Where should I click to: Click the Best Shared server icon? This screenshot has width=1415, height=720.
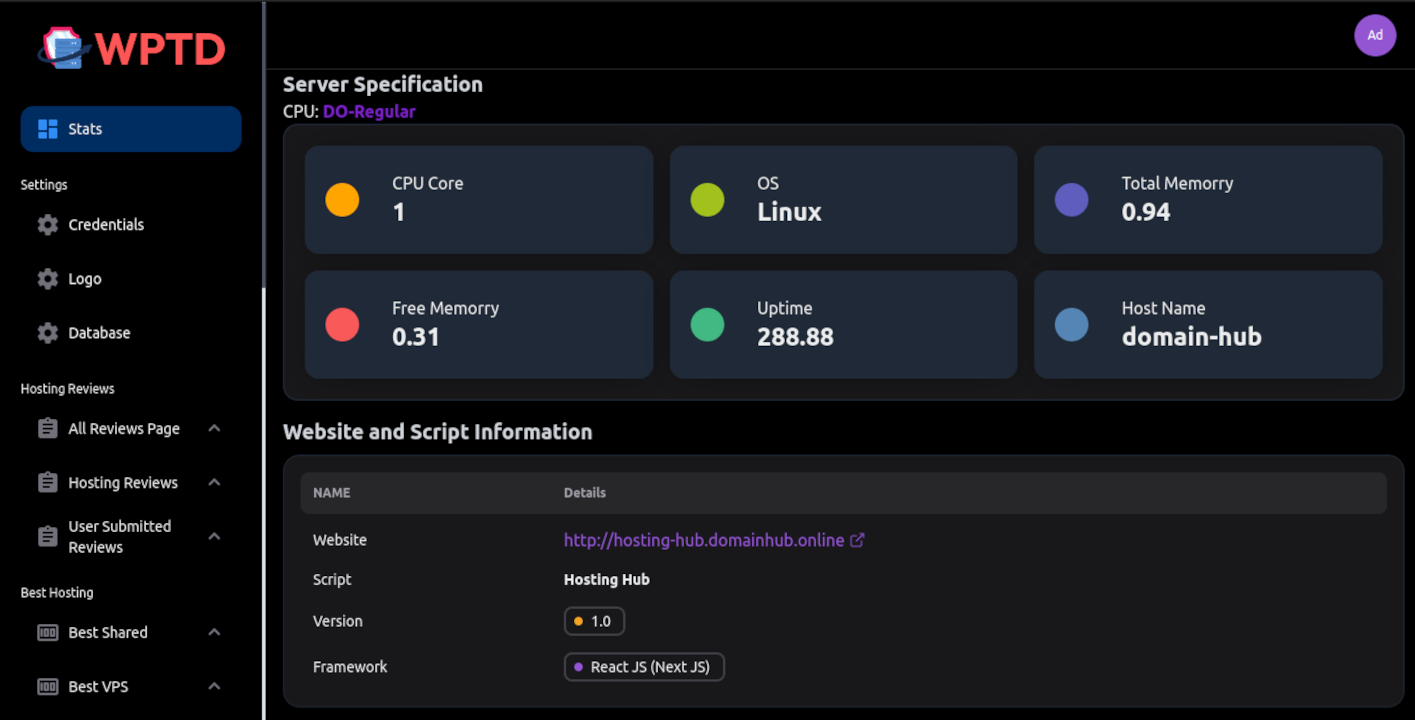click(48, 633)
